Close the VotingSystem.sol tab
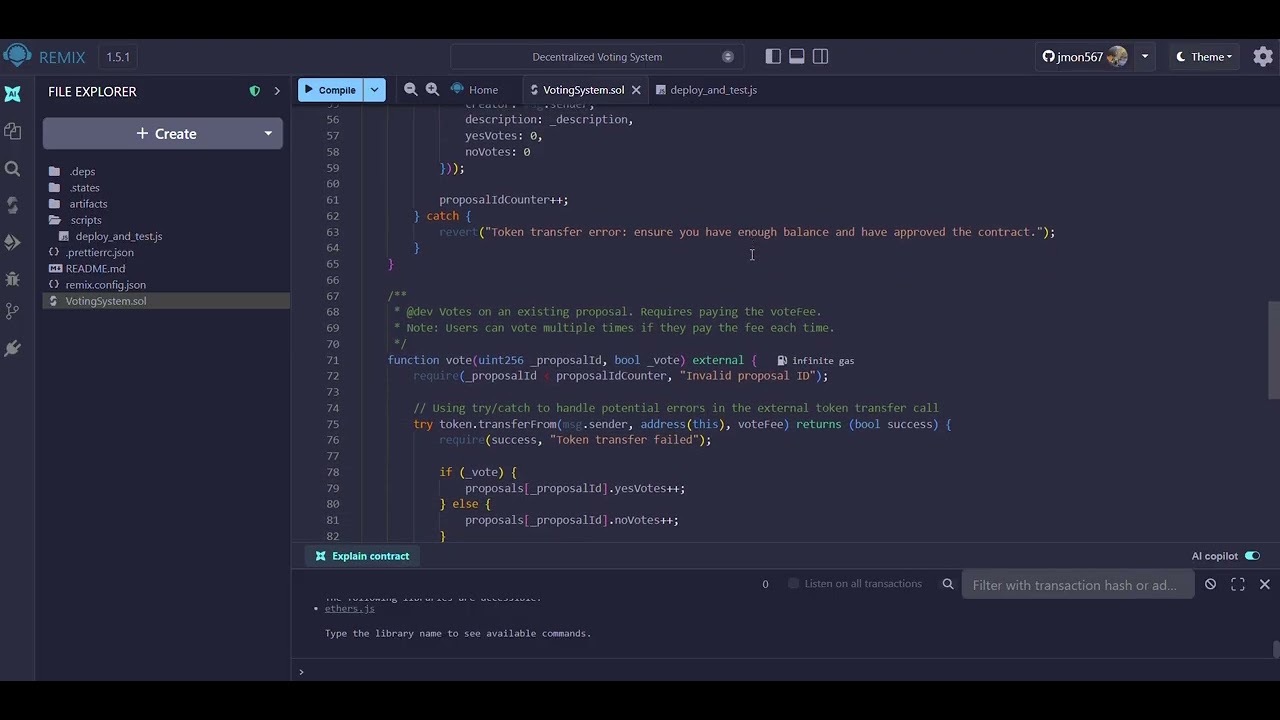1280x720 pixels. [x=636, y=90]
